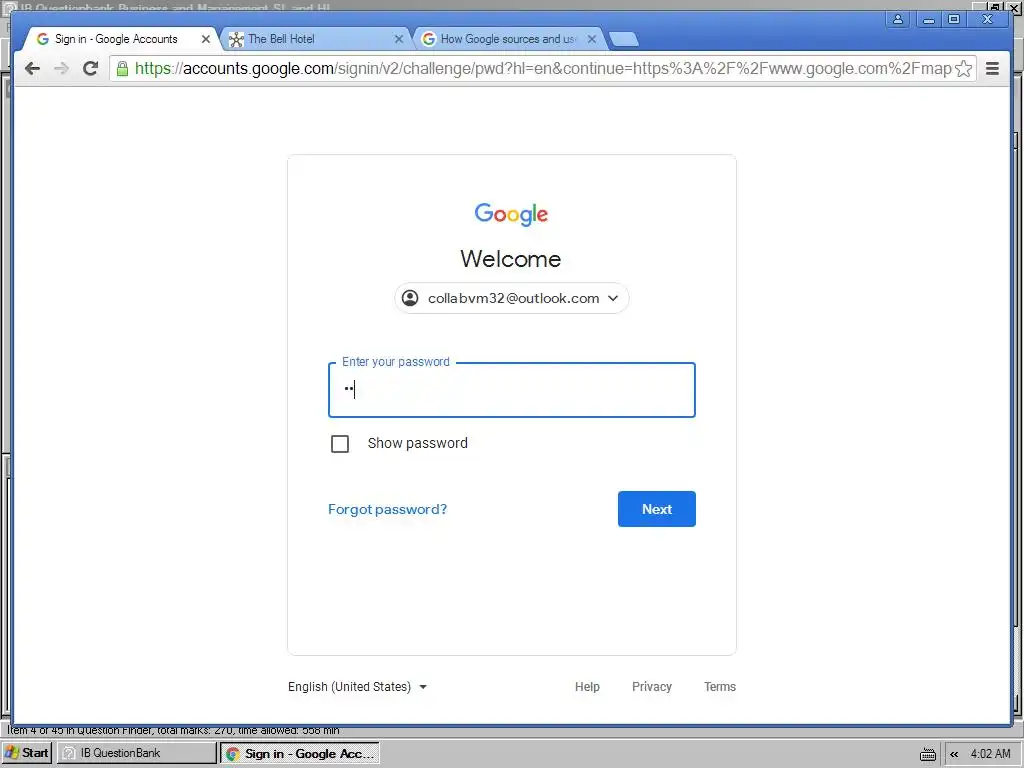Reload the page with the refresh icon
The image size is (1024, 768).
(90, 68)
